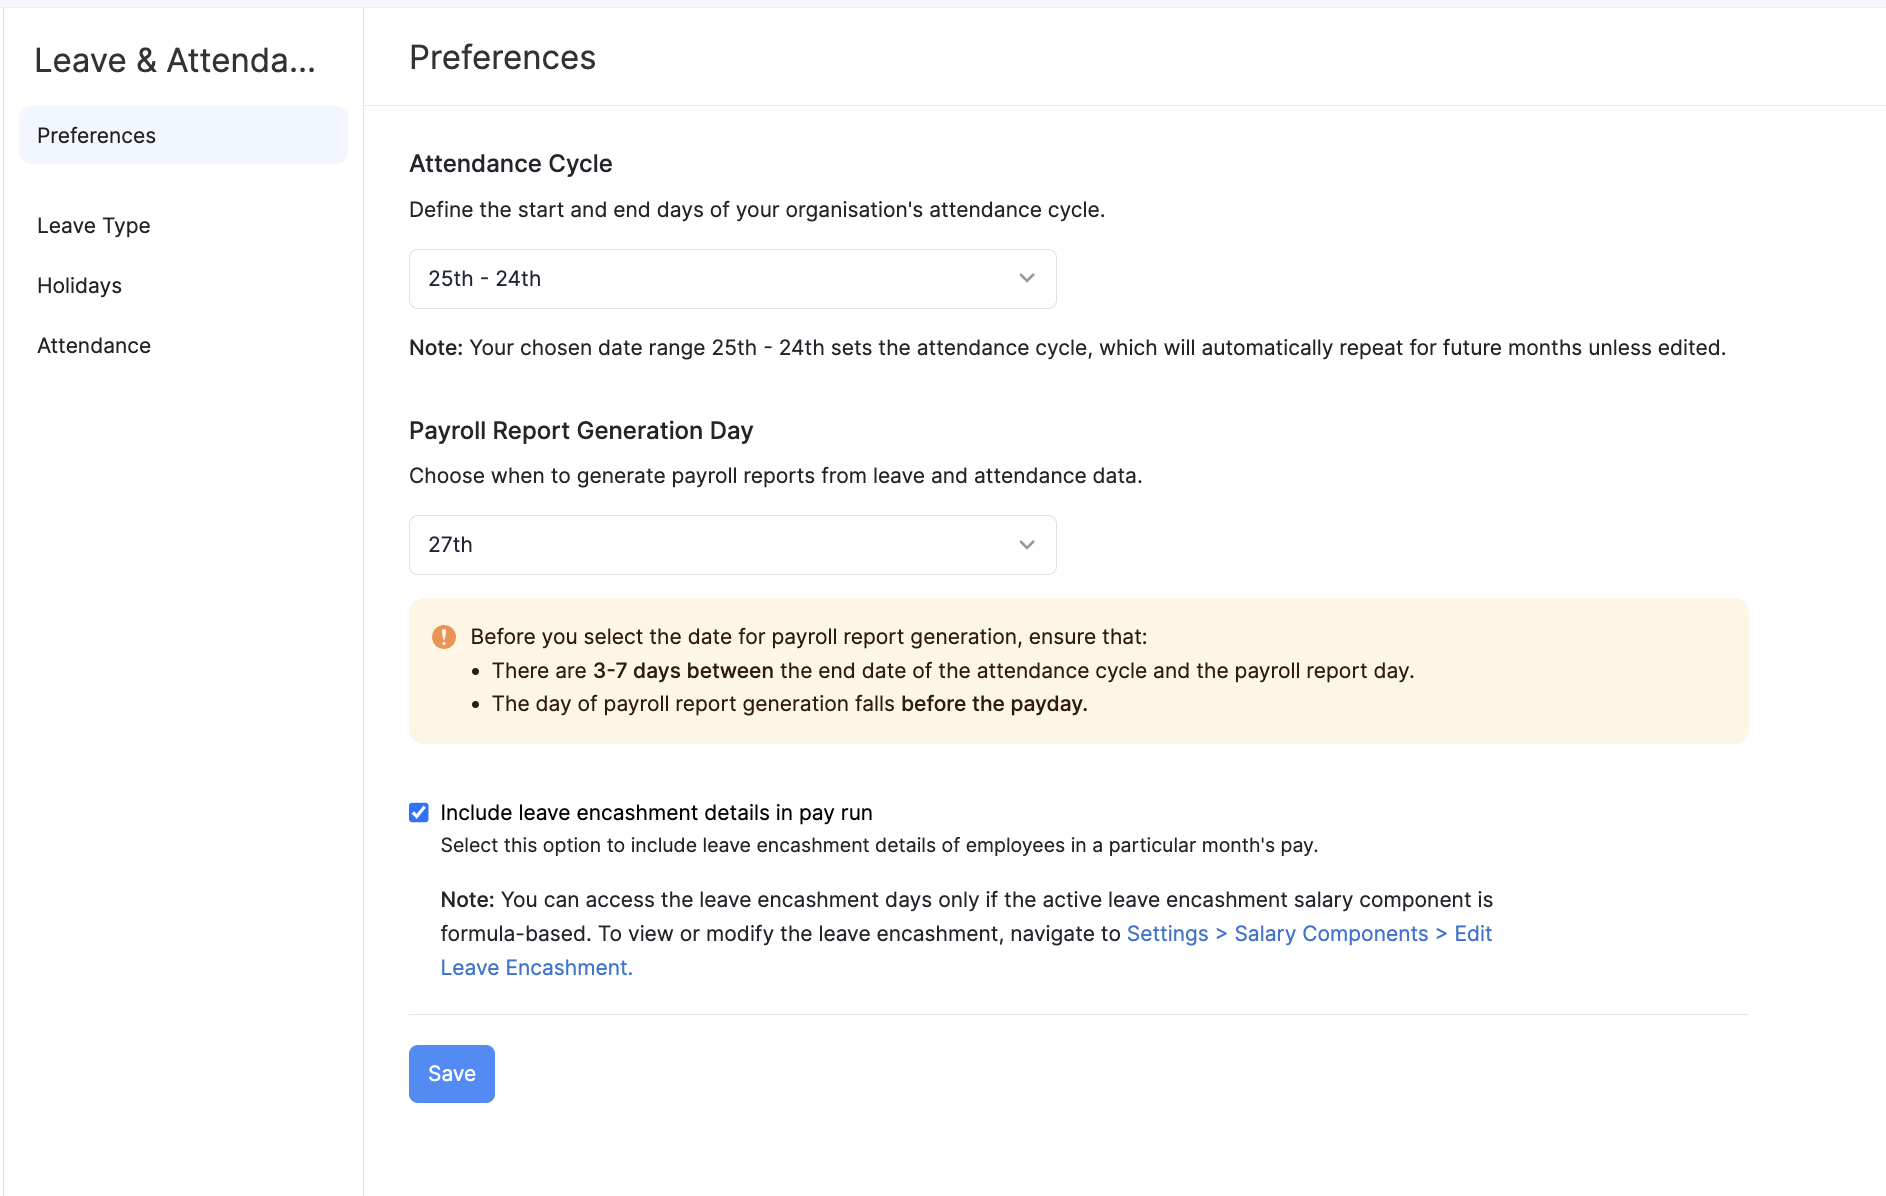Click the Attendance Cycle section heading
The height and width of the screenshot is (1196, 1886).
point(510,164)
